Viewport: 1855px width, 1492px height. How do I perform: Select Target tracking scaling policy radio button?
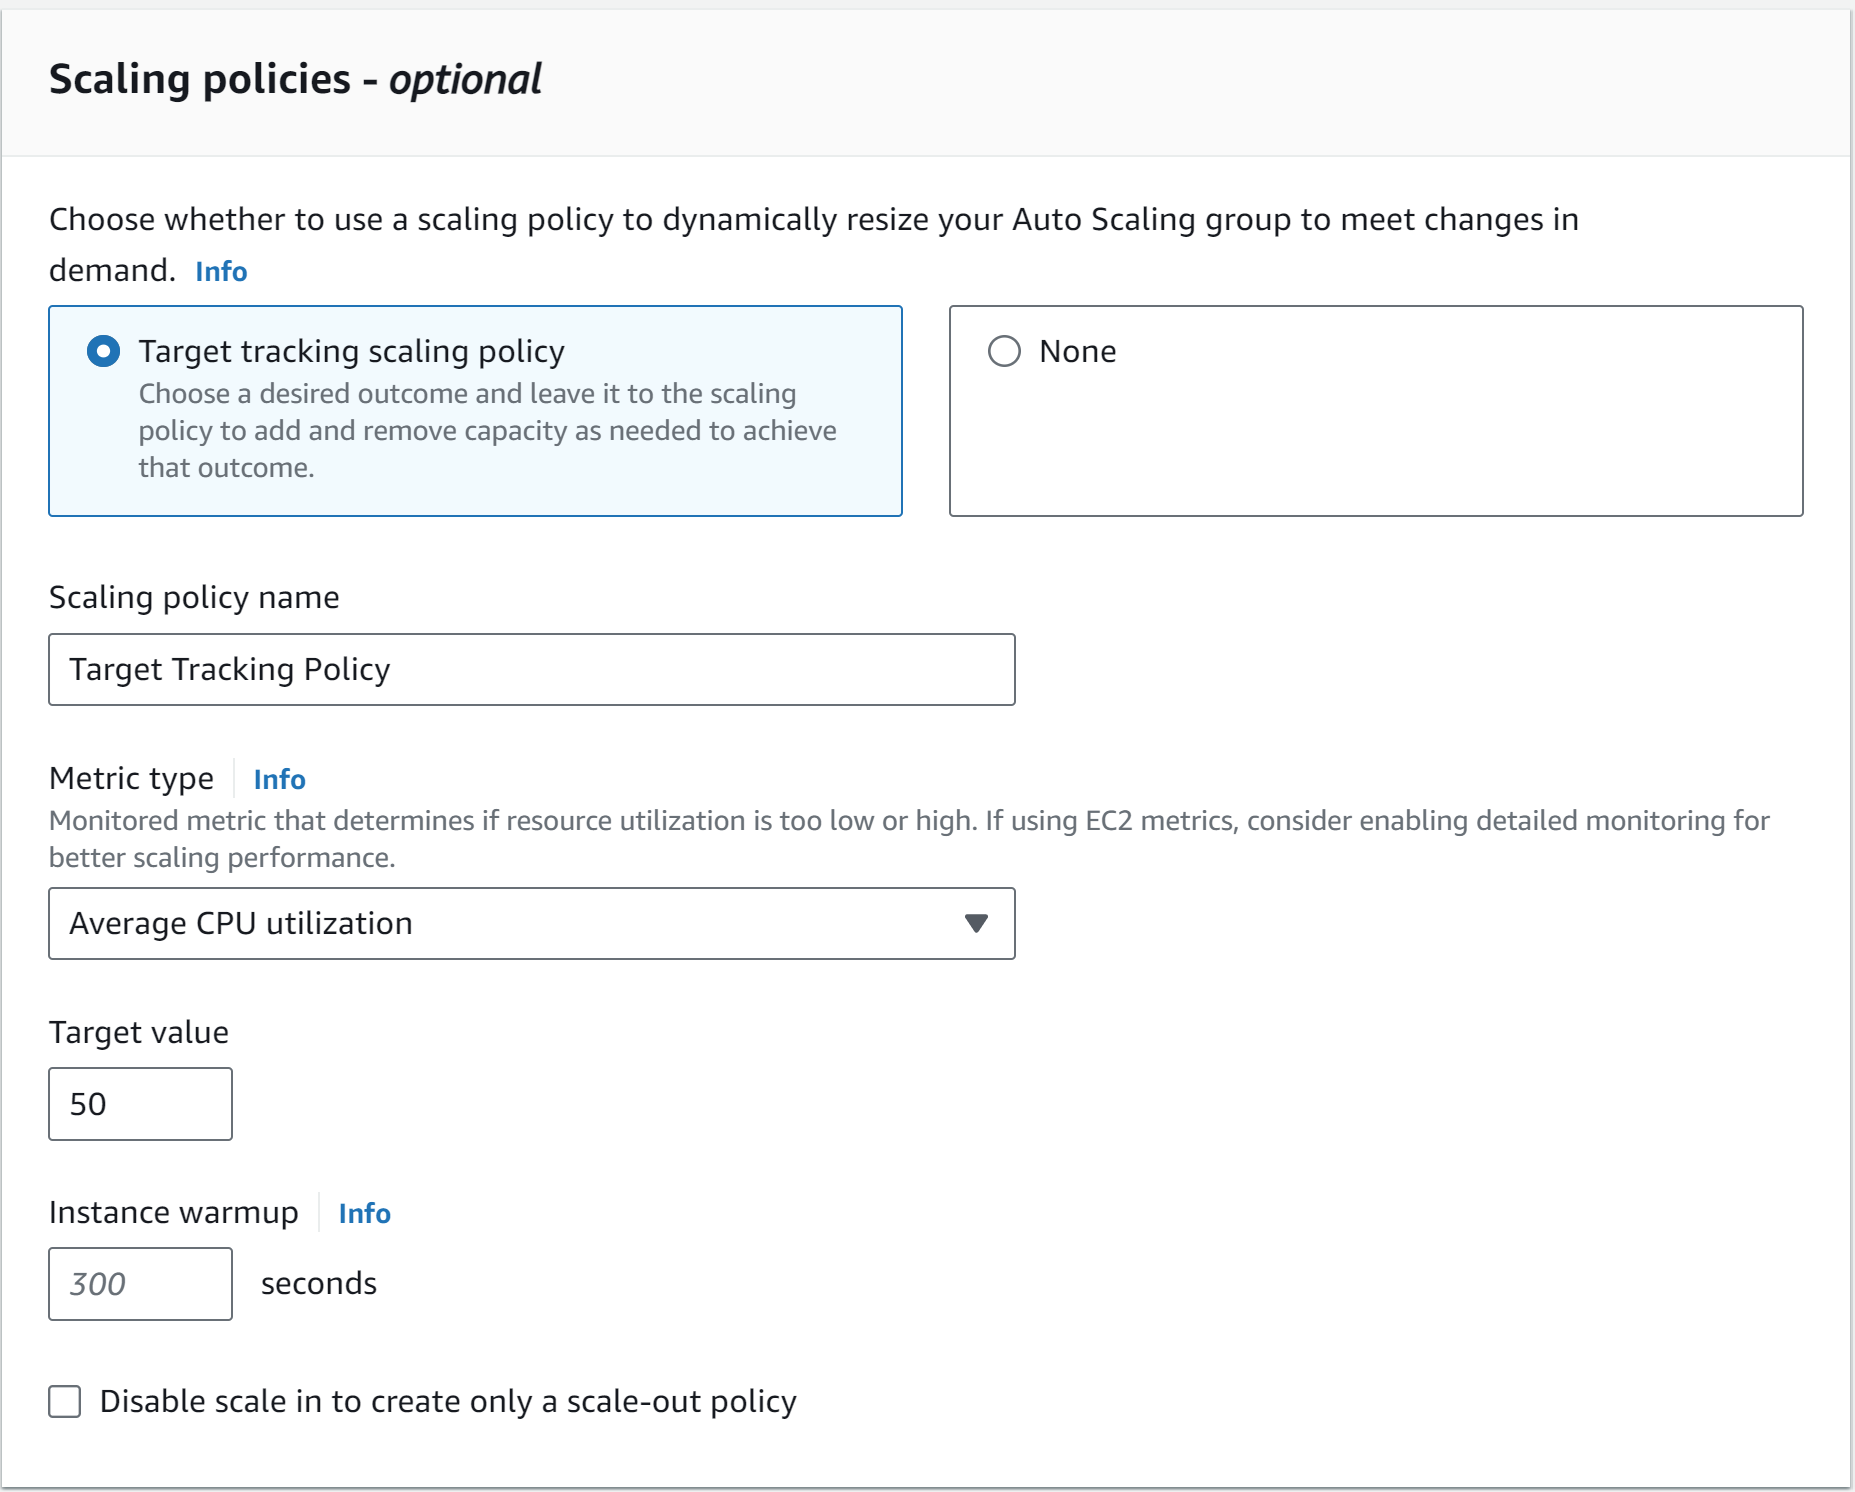point(104,351)
